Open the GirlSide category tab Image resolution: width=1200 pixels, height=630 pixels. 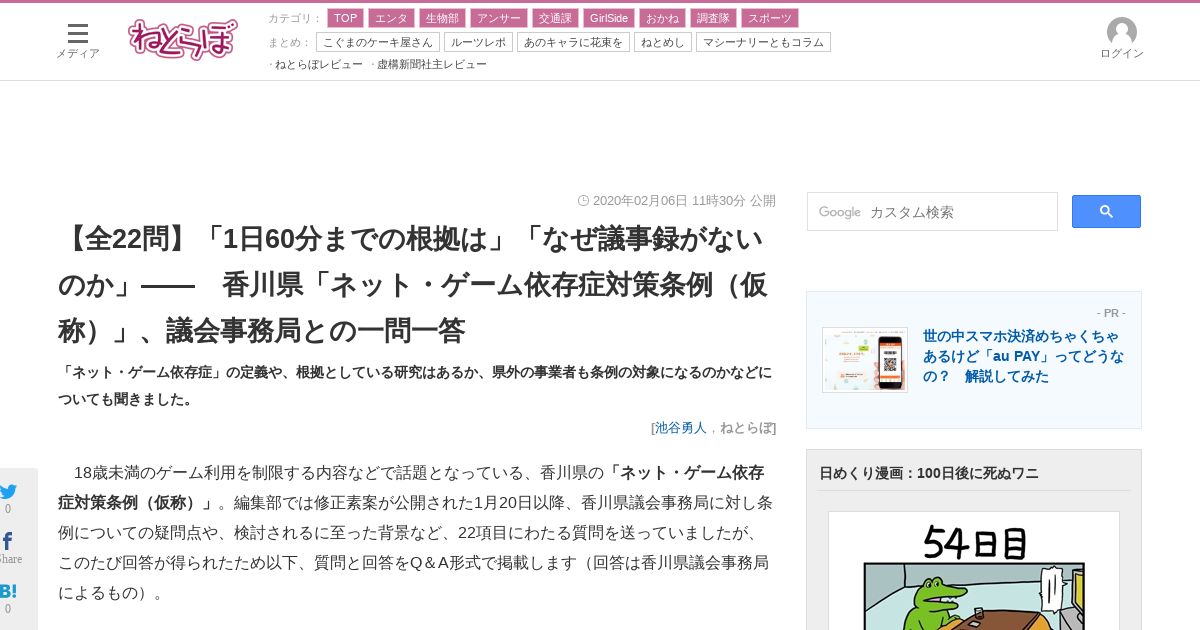click(608, 18)
